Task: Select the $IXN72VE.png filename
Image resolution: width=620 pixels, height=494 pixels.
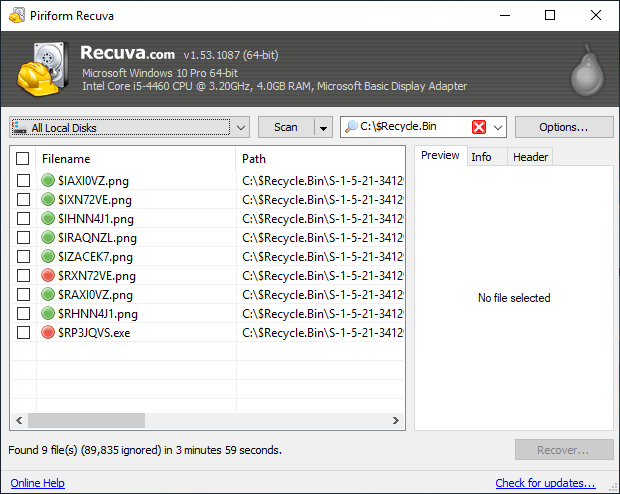Action: tap(95, 200)
